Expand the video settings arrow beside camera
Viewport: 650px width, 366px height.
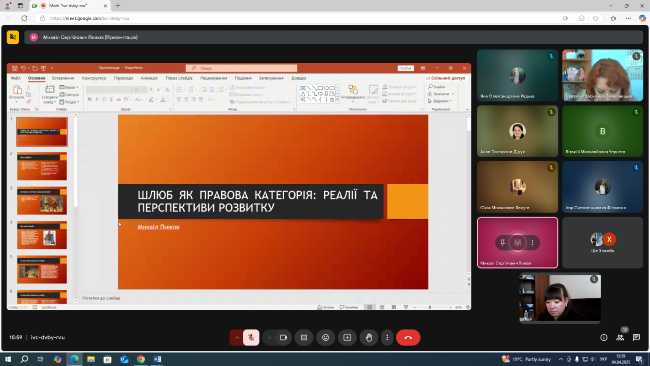(x=269, y=338)
